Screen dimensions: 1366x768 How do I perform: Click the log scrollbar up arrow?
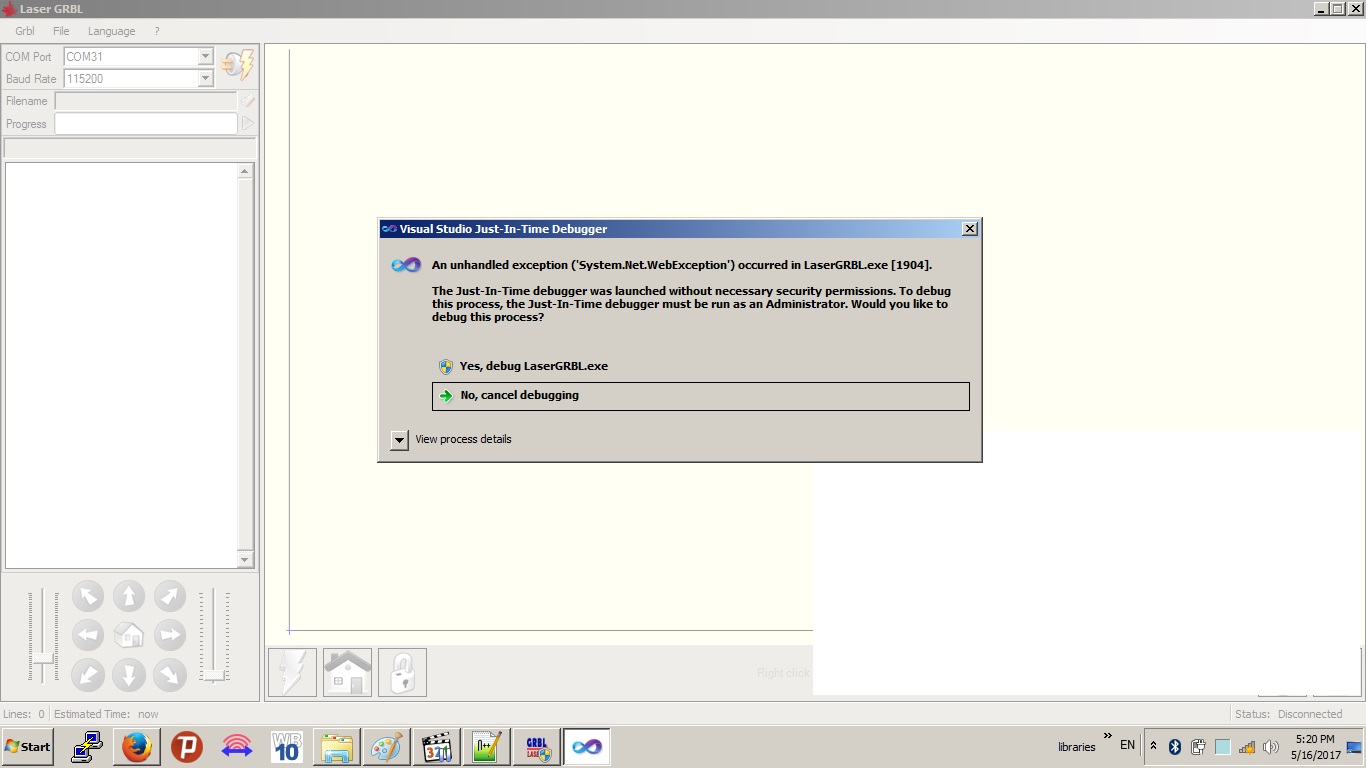(x=245, y=172)
